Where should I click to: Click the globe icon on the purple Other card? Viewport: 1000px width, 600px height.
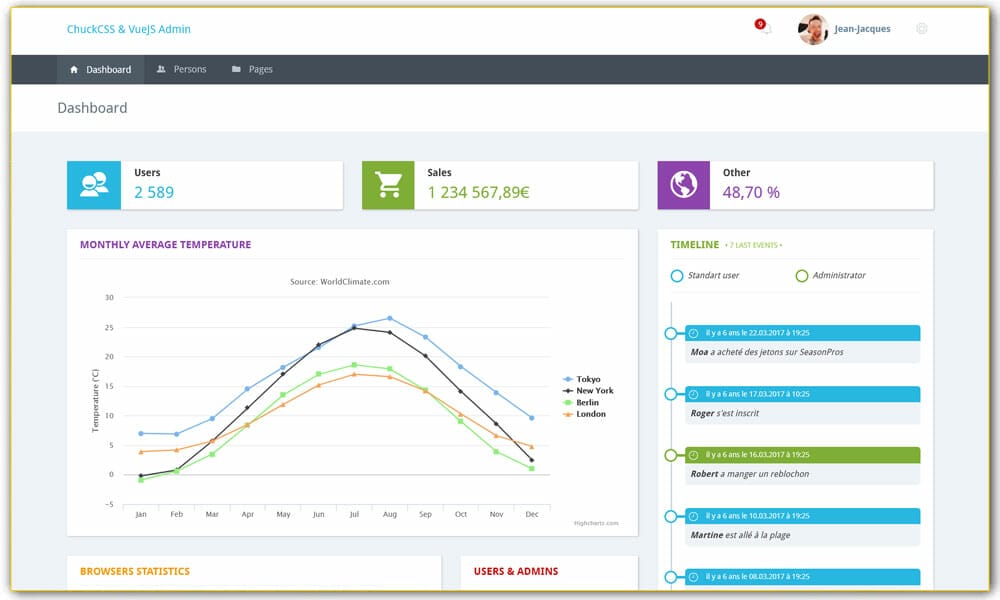683,184
